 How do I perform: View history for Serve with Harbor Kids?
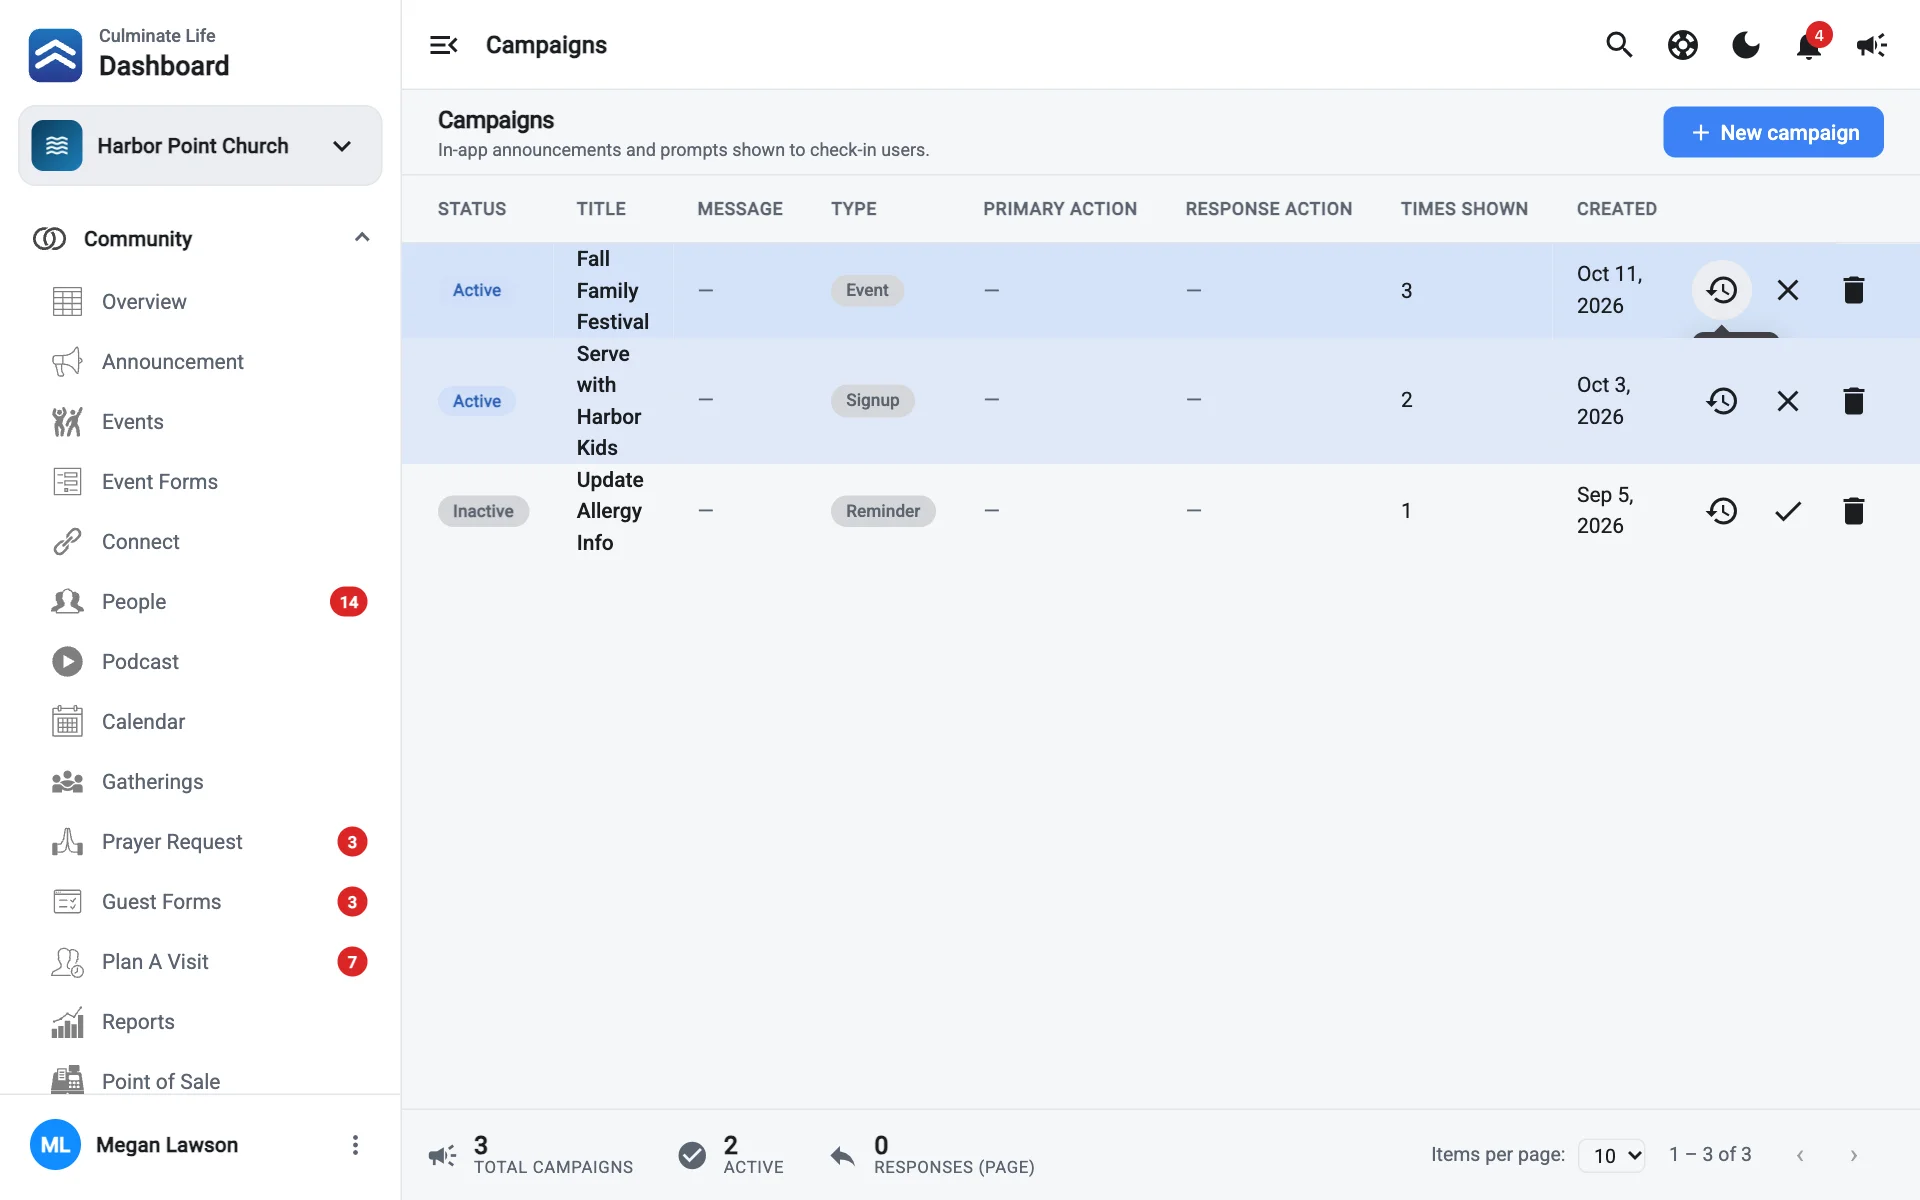tap(1722, 401)
